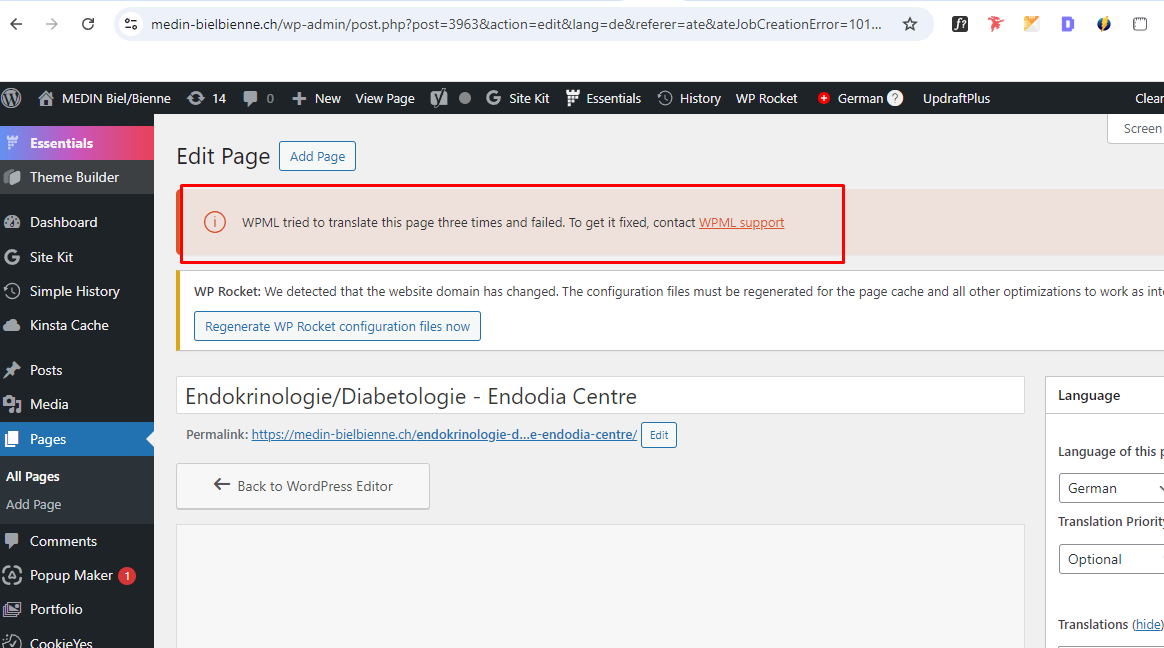Click the browser back arrow
This screenshot has height=648, width=1164.
[x=16, y=24]
